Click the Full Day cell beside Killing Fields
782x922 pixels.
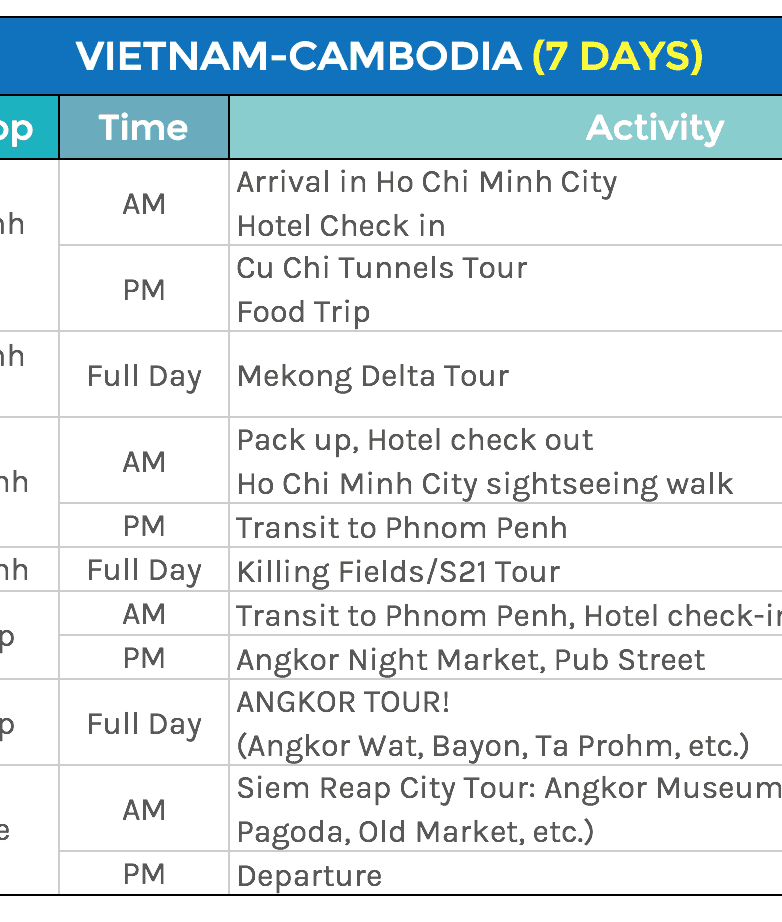click(x=144, y=570)
